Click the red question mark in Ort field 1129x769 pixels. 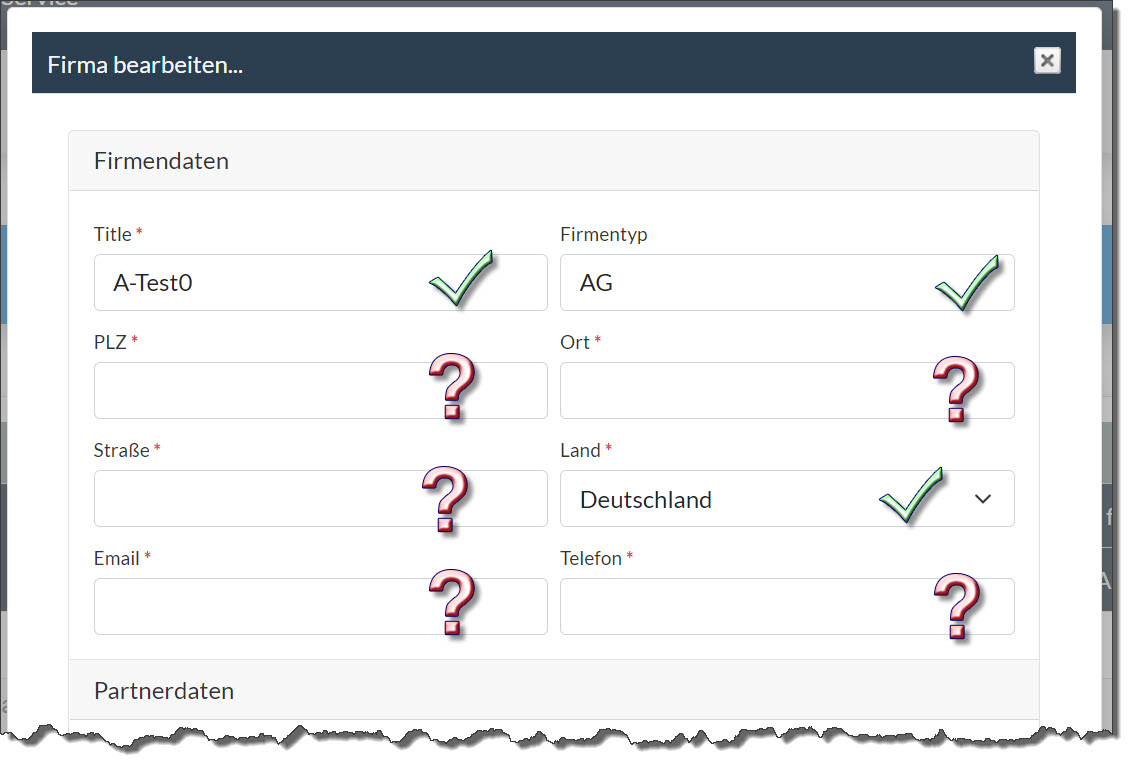click(x=955, y=389)
